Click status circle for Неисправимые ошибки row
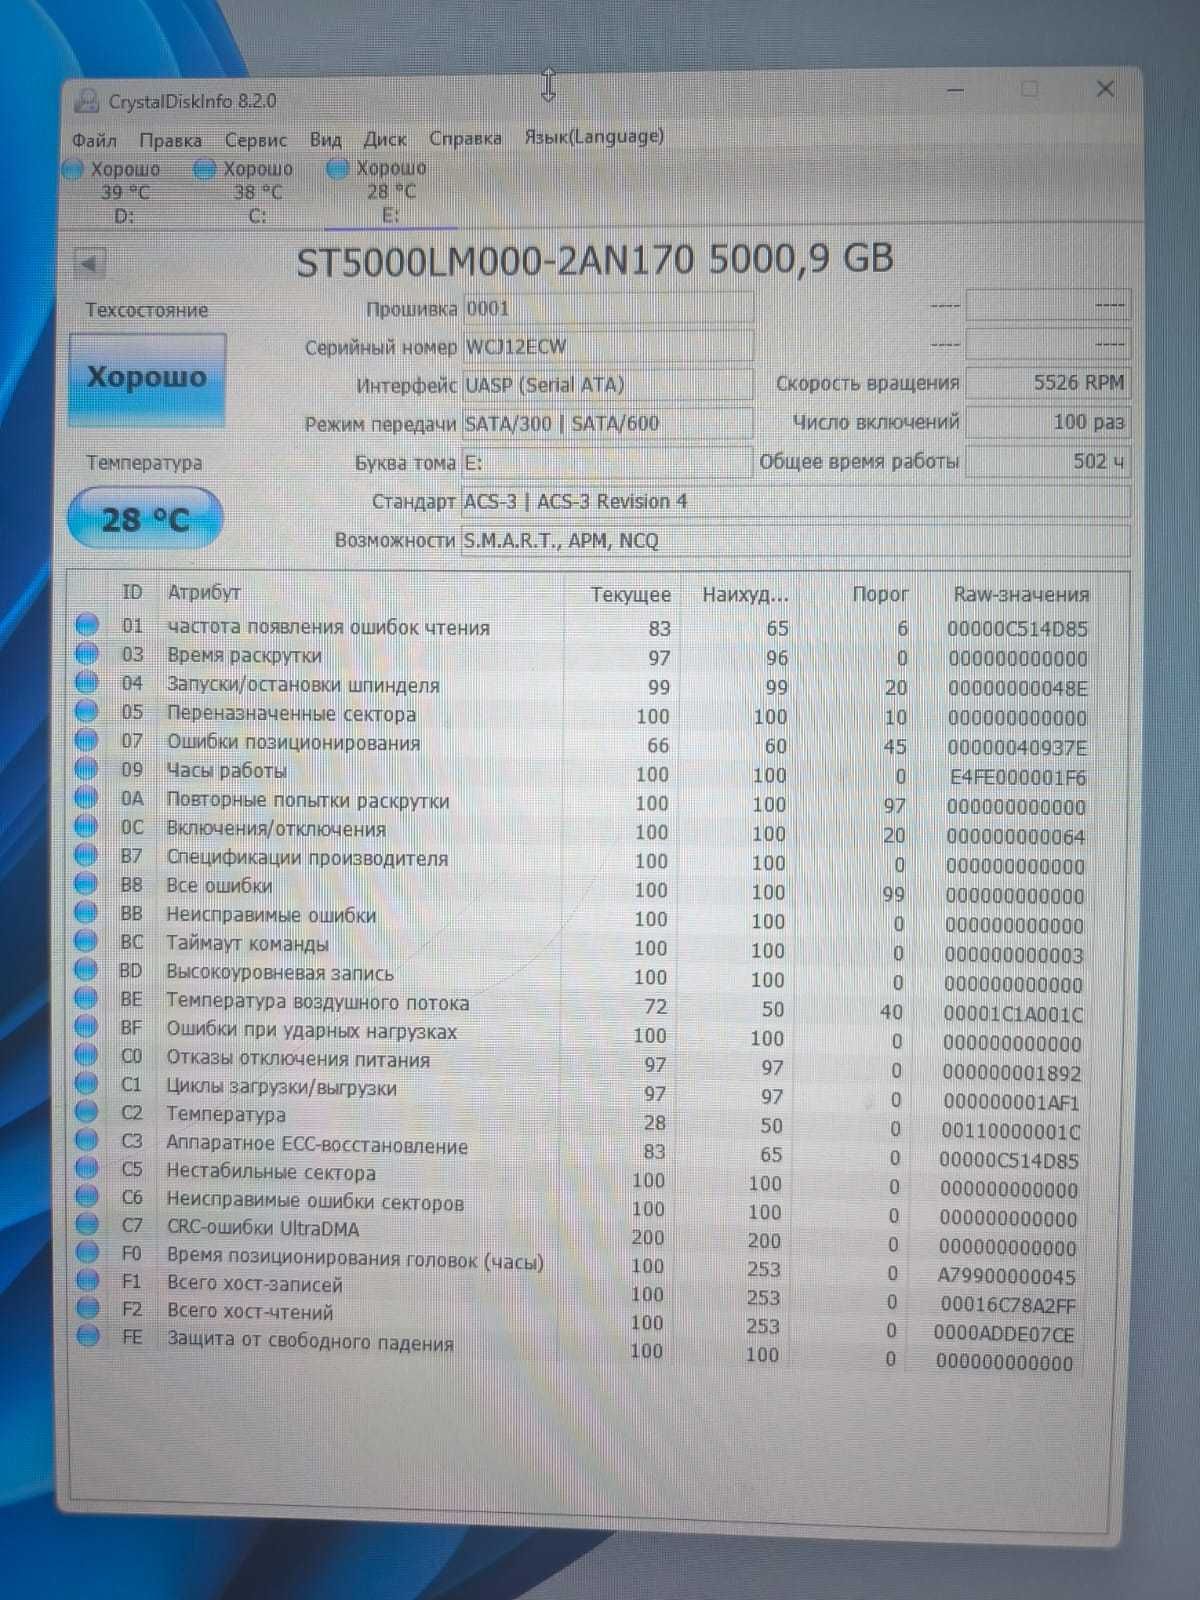The height and width of the screenshot is (1600, 1200). point(88,913)
